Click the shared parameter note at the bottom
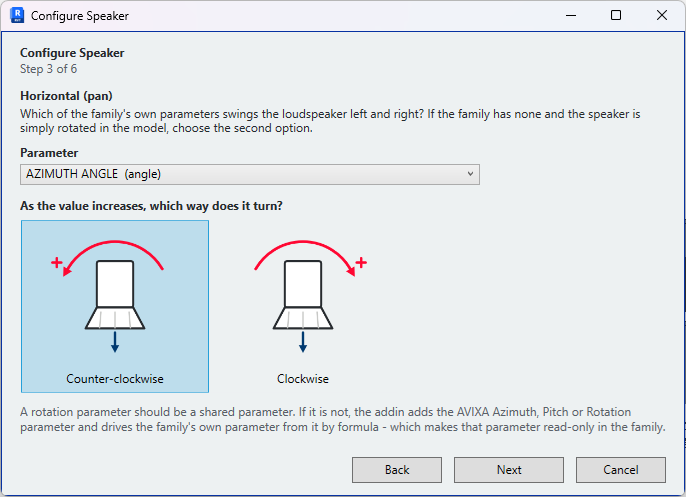Screen dimensions: 686x497 pyautogui.click(x=343, y=419)
